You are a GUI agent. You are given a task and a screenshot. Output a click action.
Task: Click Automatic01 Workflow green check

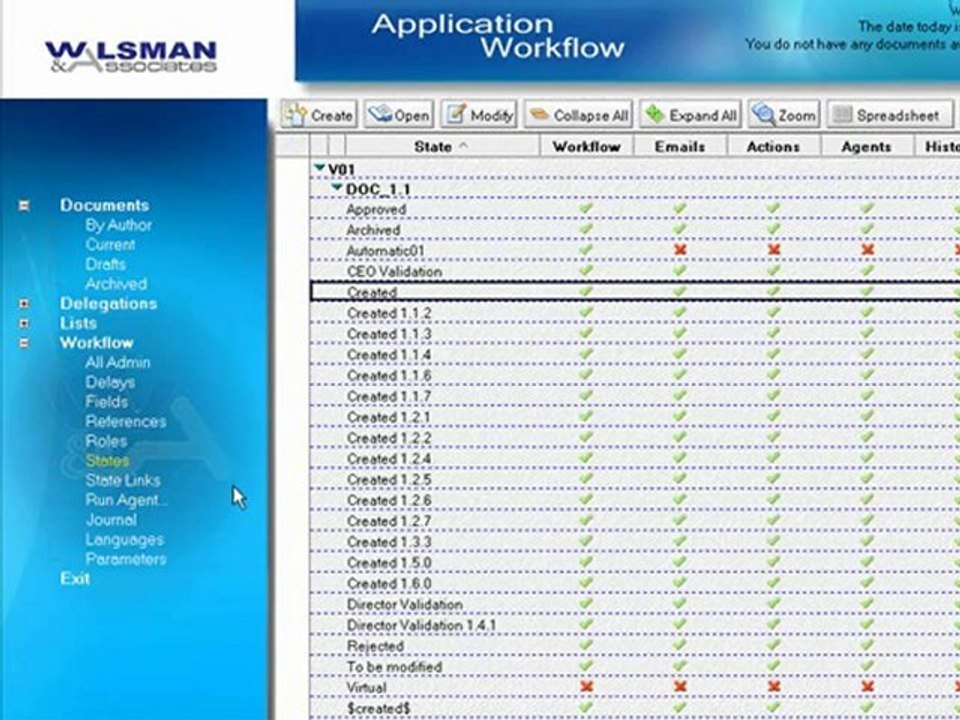tap(587, 249)
